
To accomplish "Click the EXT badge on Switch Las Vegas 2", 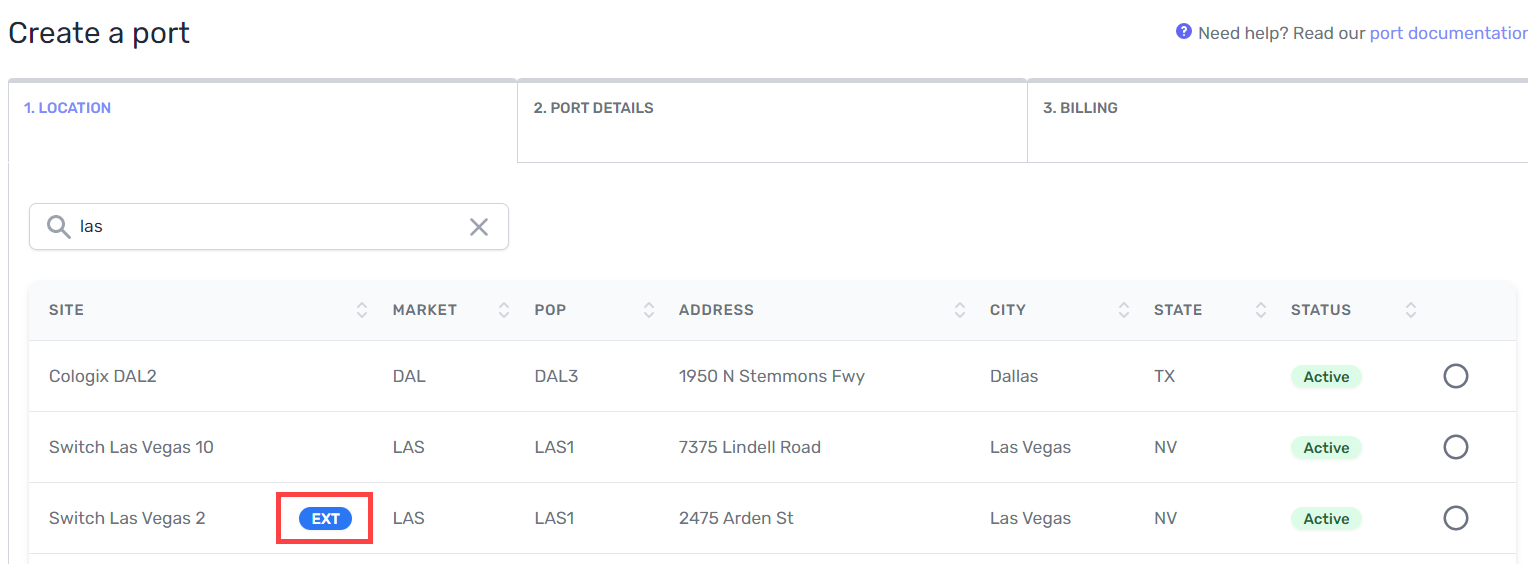I will [x=325, y=518].
